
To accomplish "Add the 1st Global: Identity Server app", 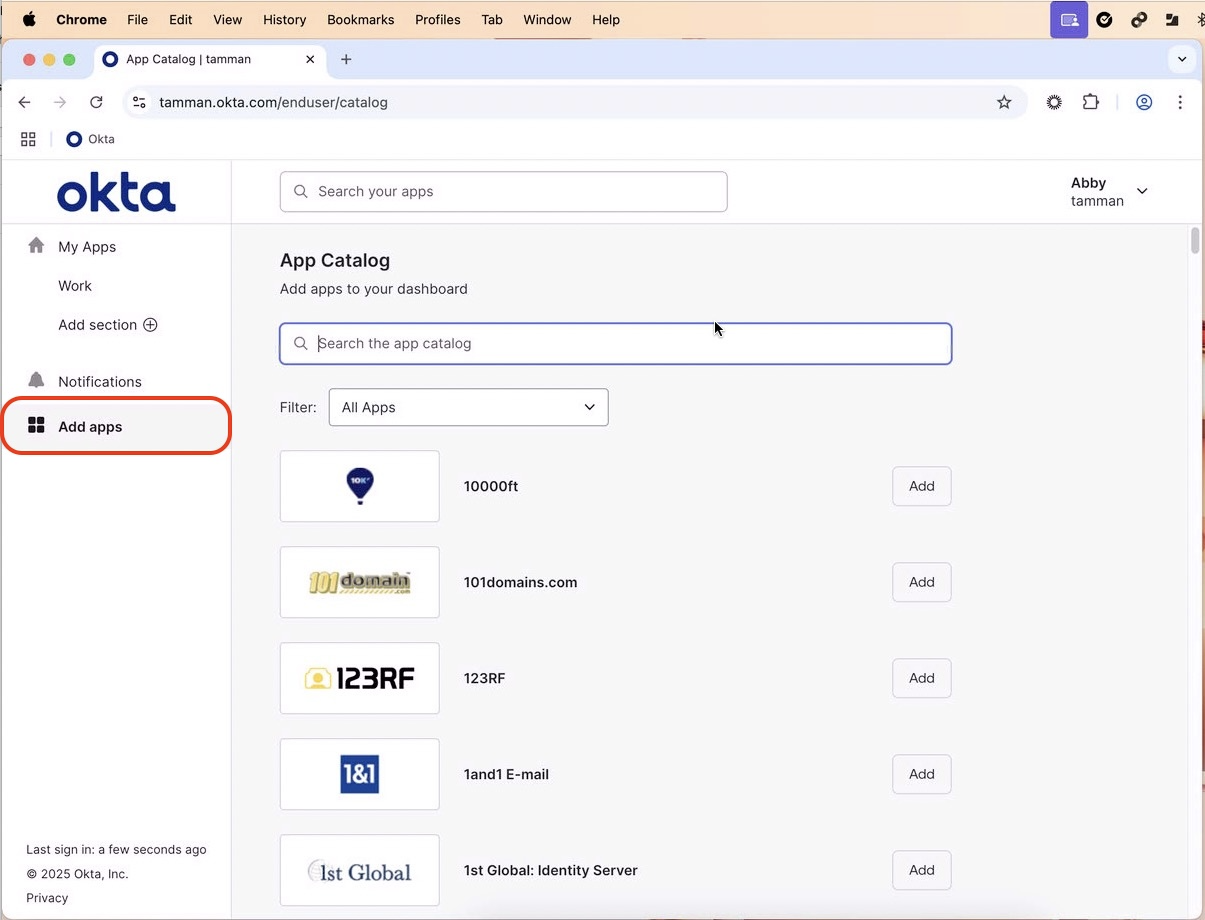I will pos(921,870).
